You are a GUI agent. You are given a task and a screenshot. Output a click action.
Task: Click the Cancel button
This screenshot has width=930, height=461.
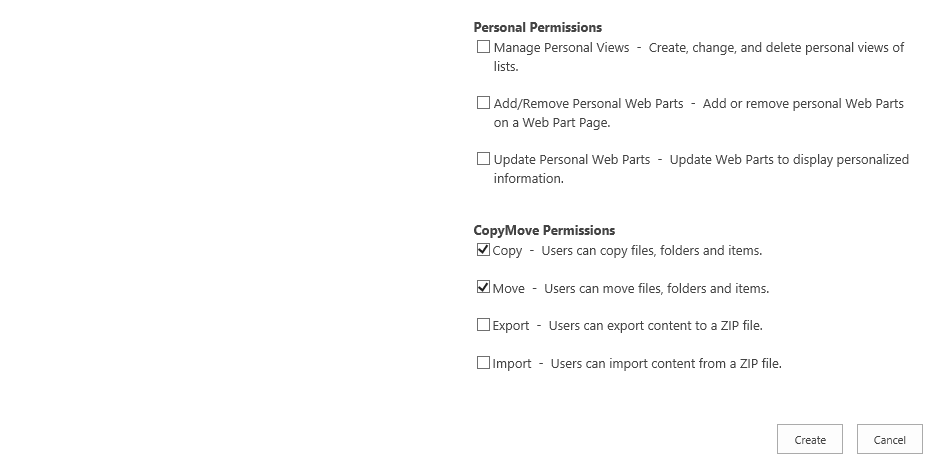[889, 440]
